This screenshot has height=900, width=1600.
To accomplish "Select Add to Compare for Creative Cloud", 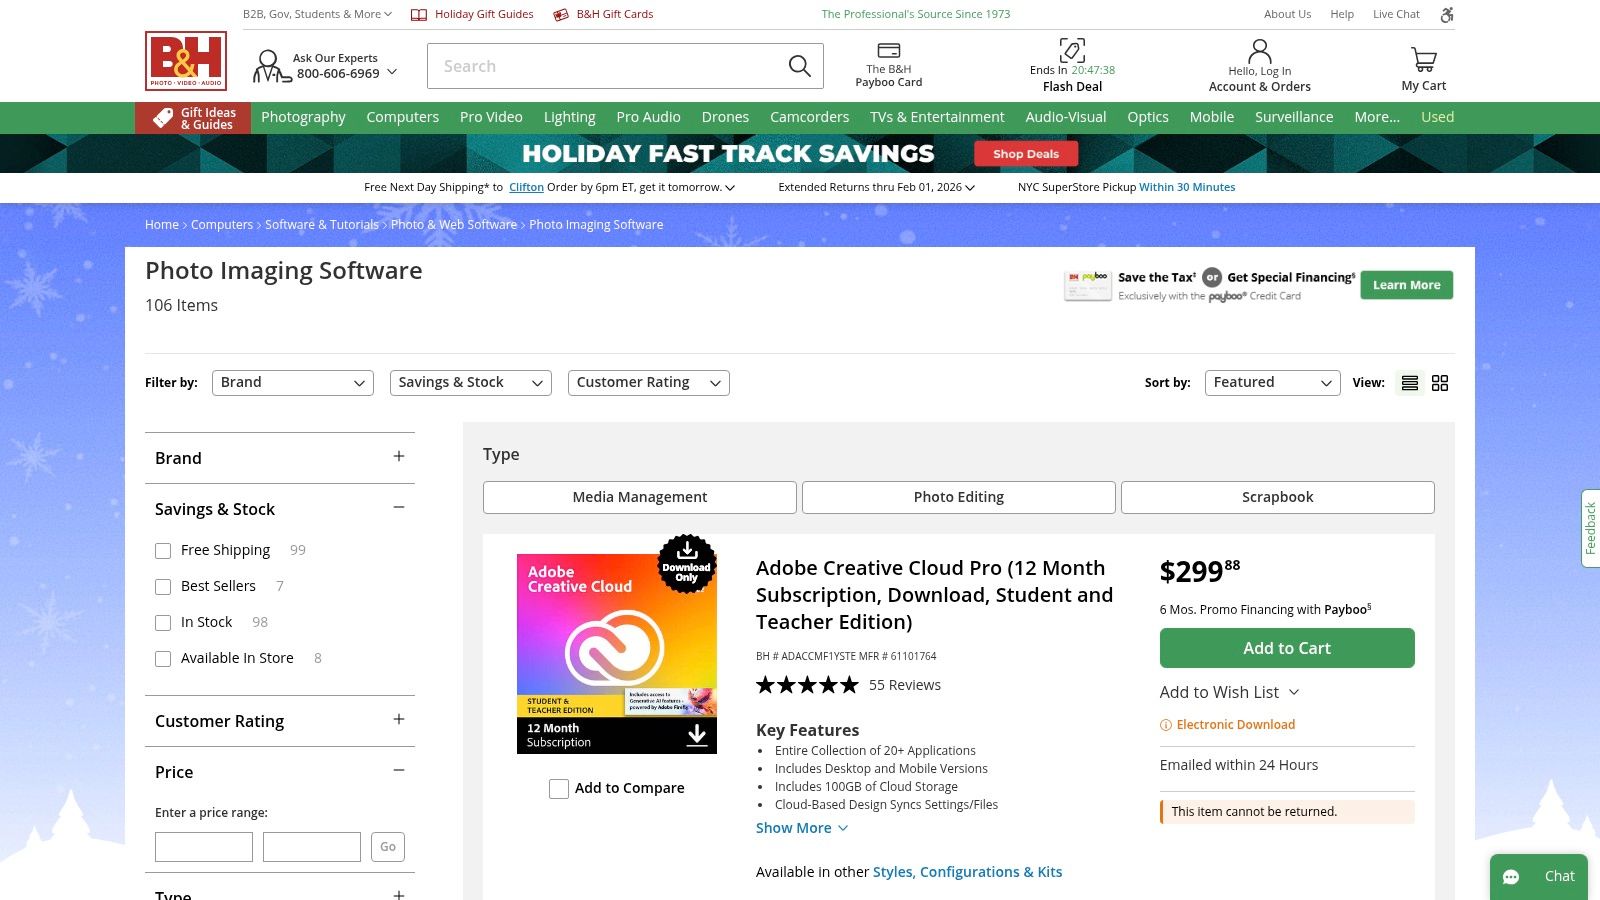I will click(559, 789).
